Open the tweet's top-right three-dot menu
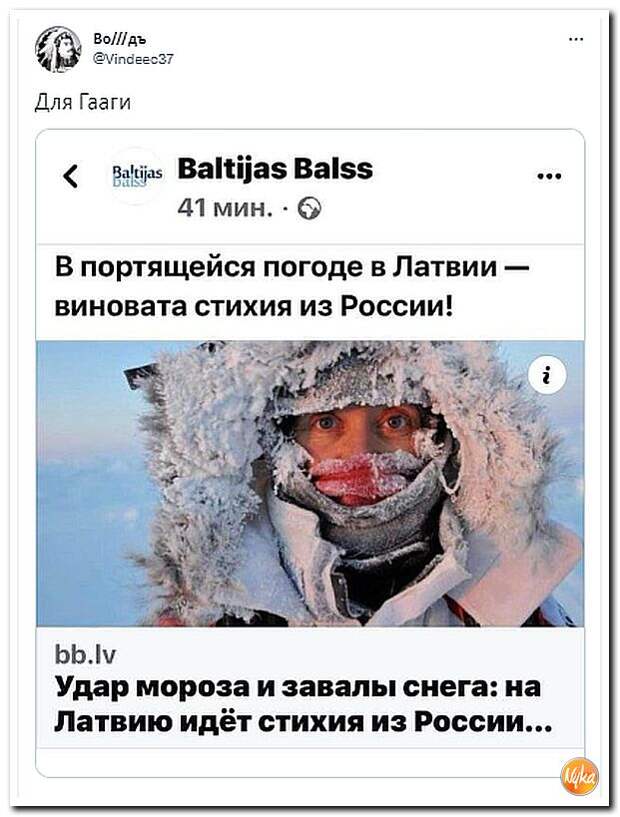This screenshot has width=620, height=817. 576,39
